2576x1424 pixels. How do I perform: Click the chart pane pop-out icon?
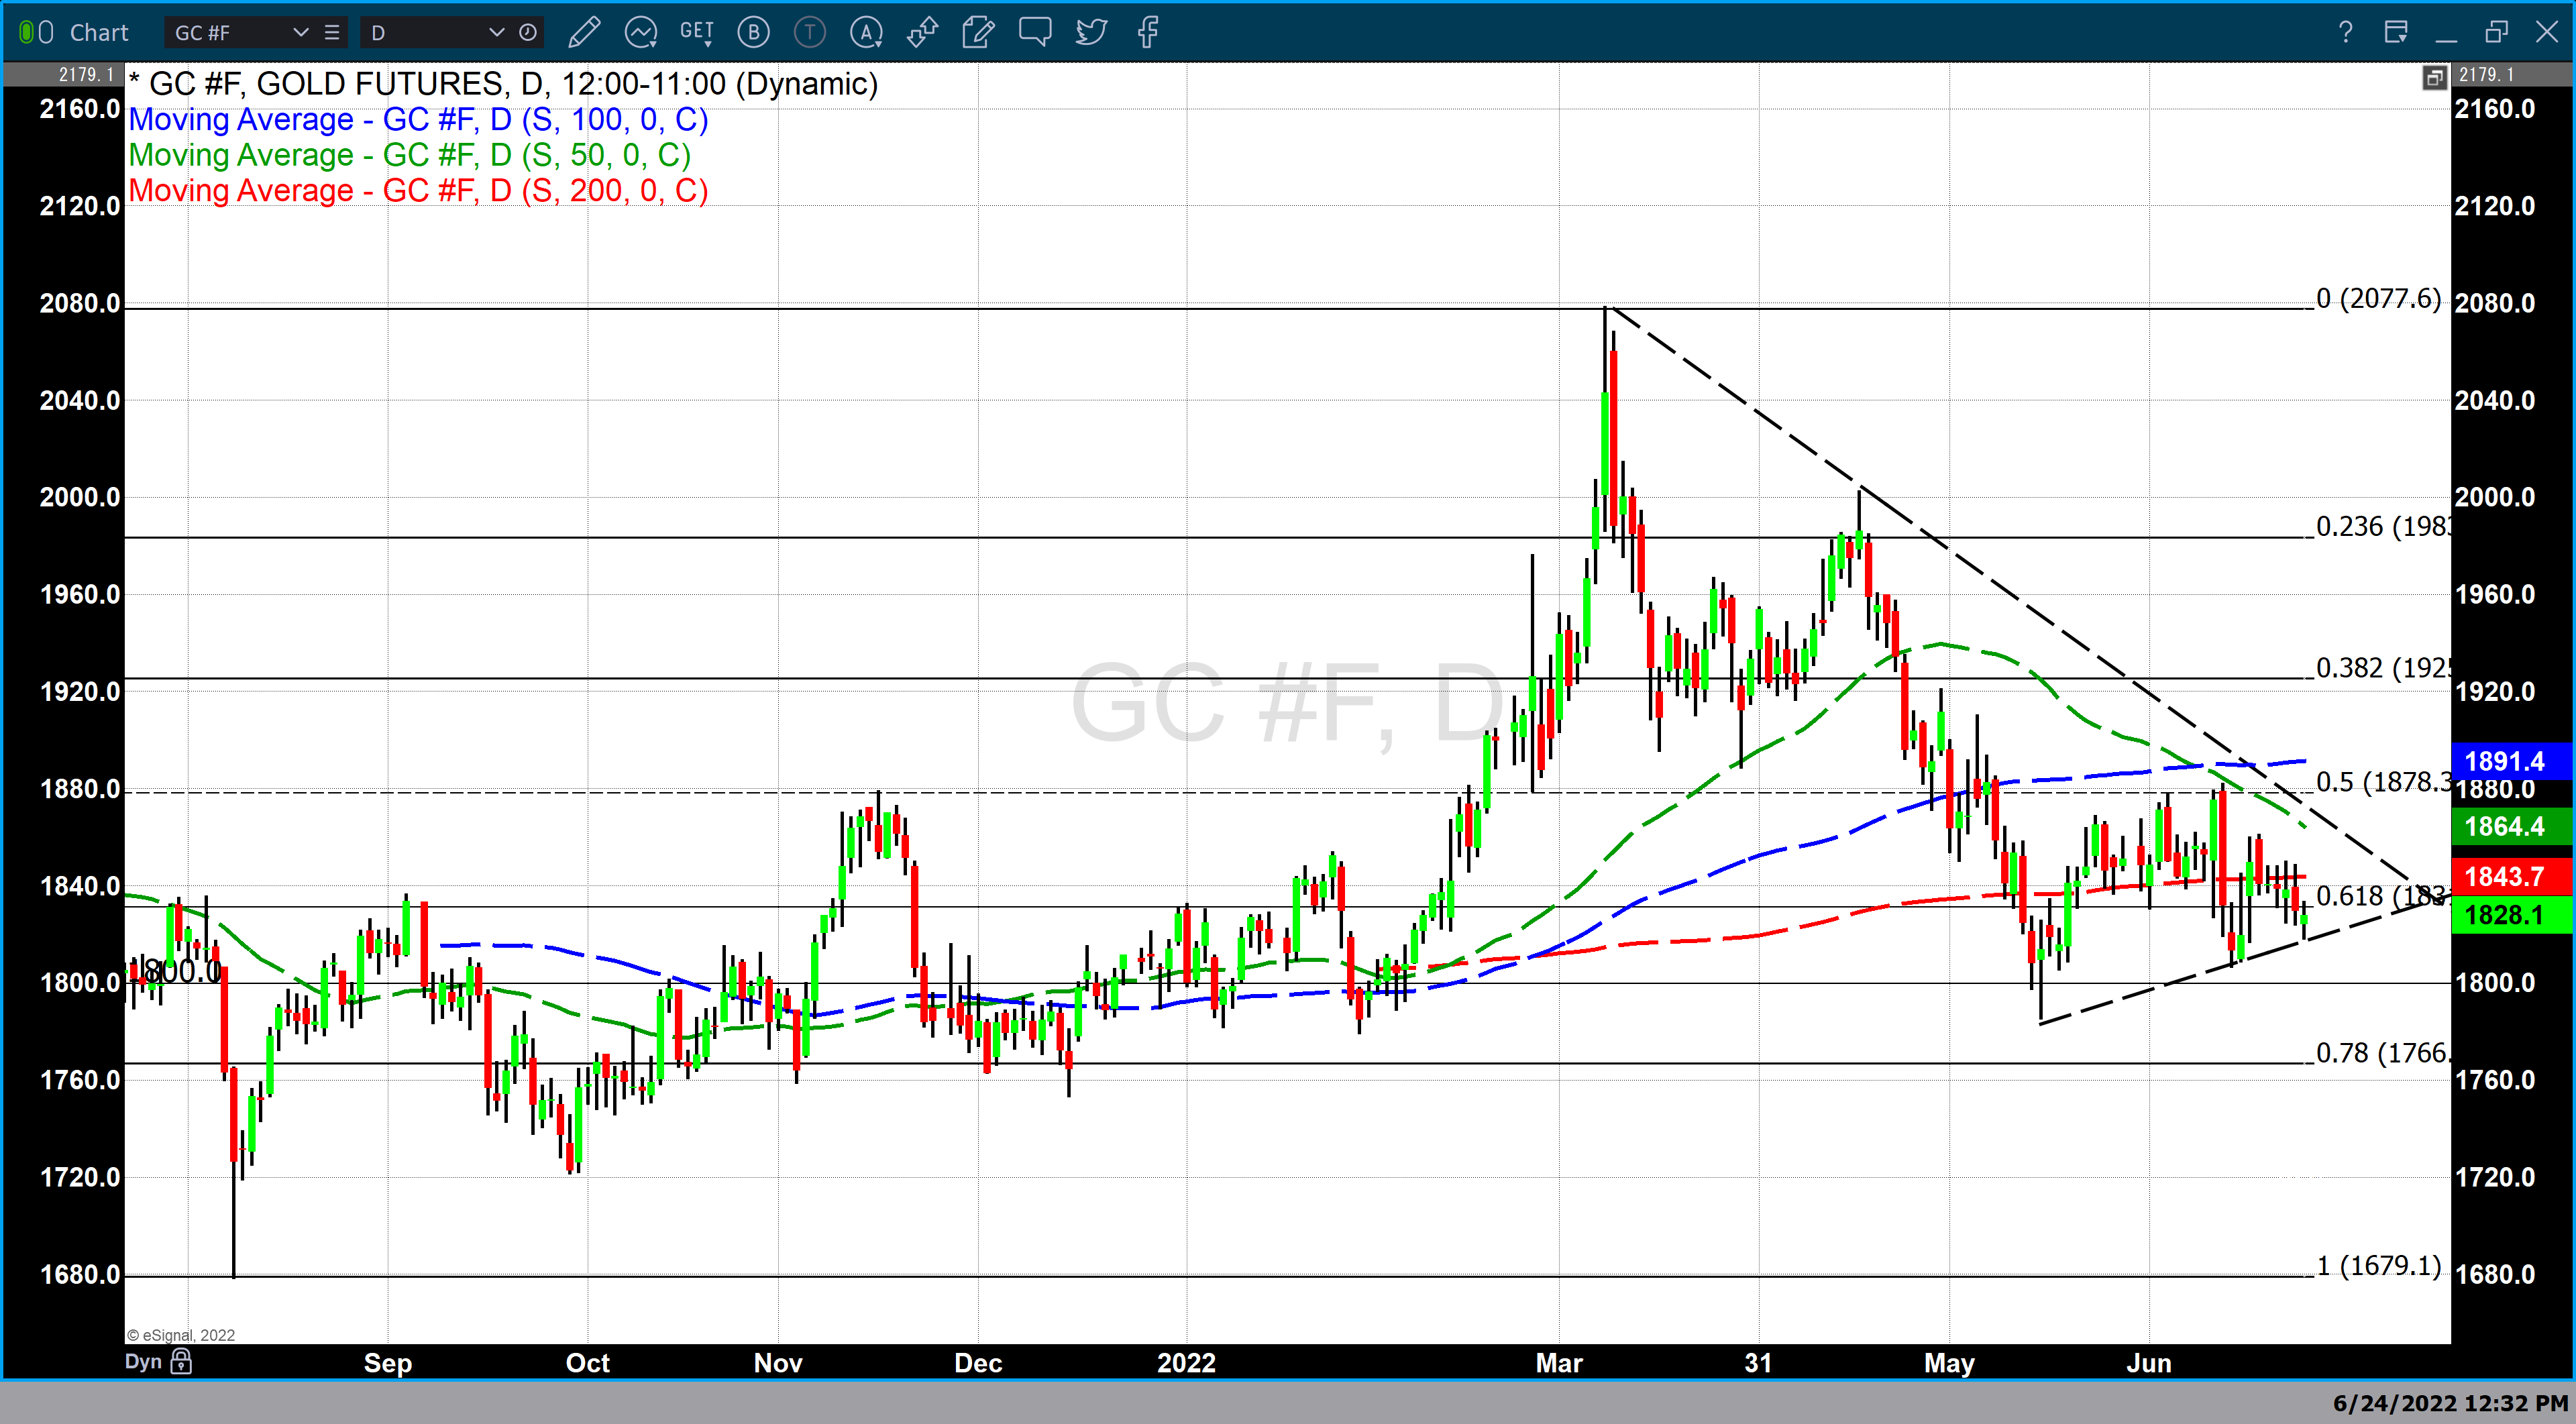point(2434,77)
